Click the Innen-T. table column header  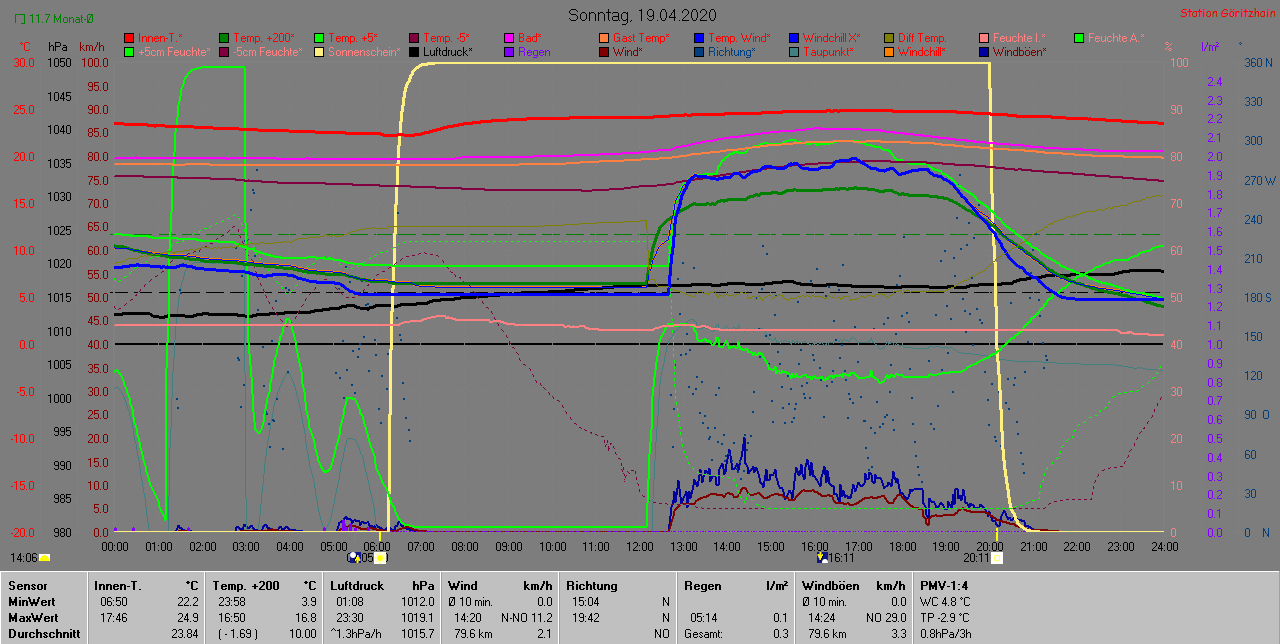point(117,584)
